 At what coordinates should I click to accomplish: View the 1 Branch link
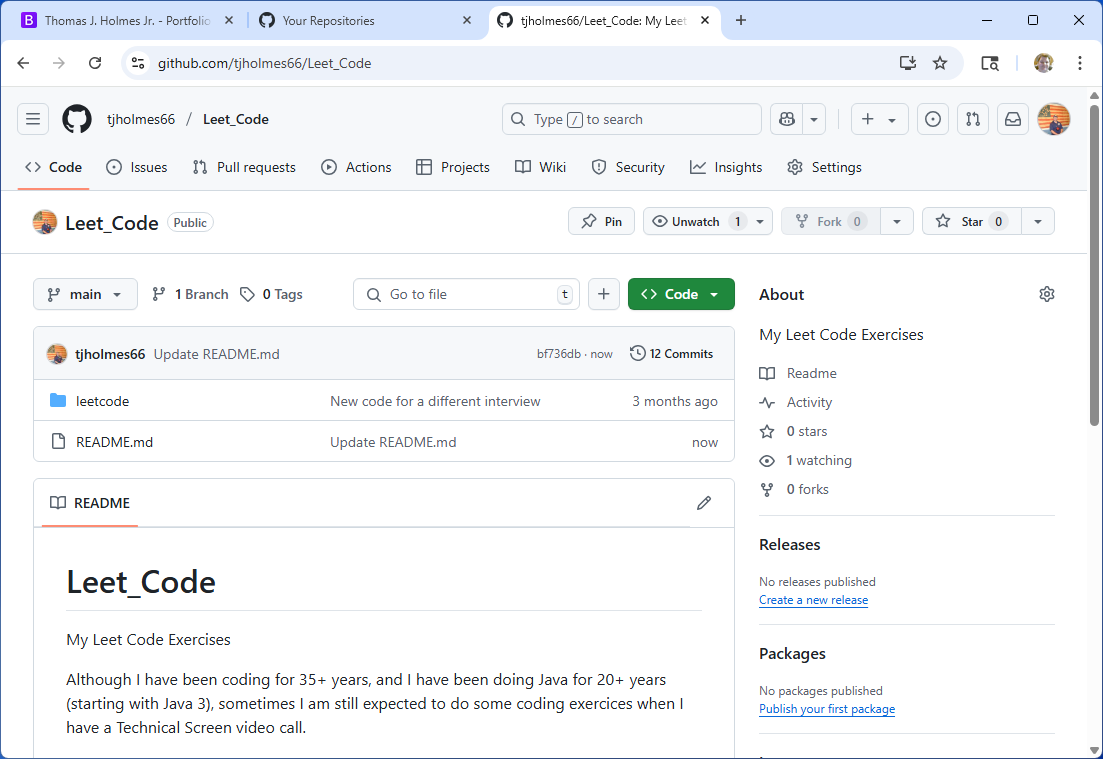tap(191, 294)
